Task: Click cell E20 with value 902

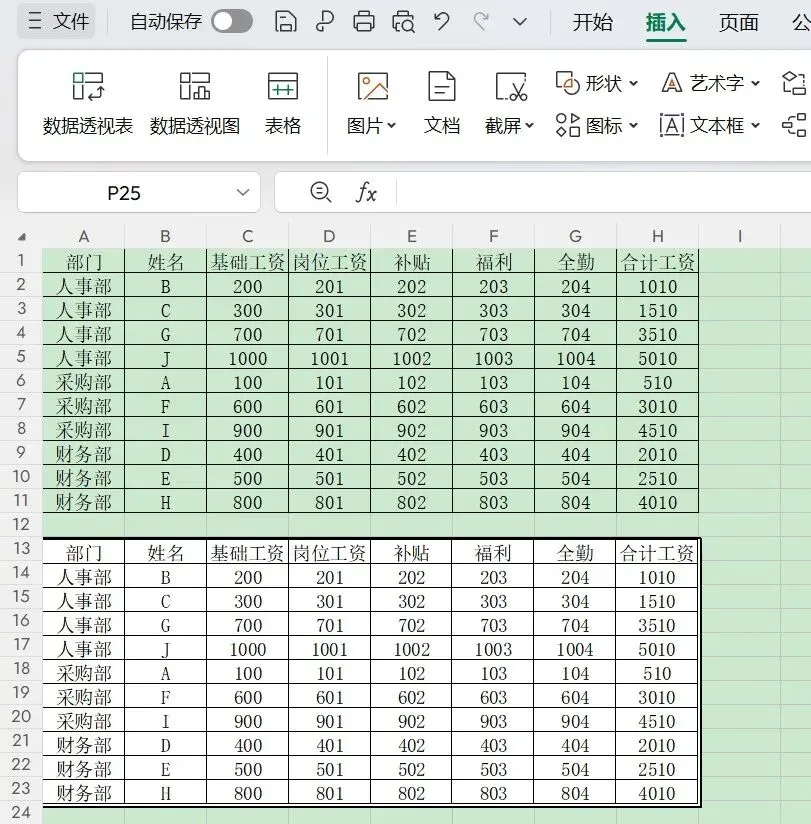Action: [x=411, y=720]
